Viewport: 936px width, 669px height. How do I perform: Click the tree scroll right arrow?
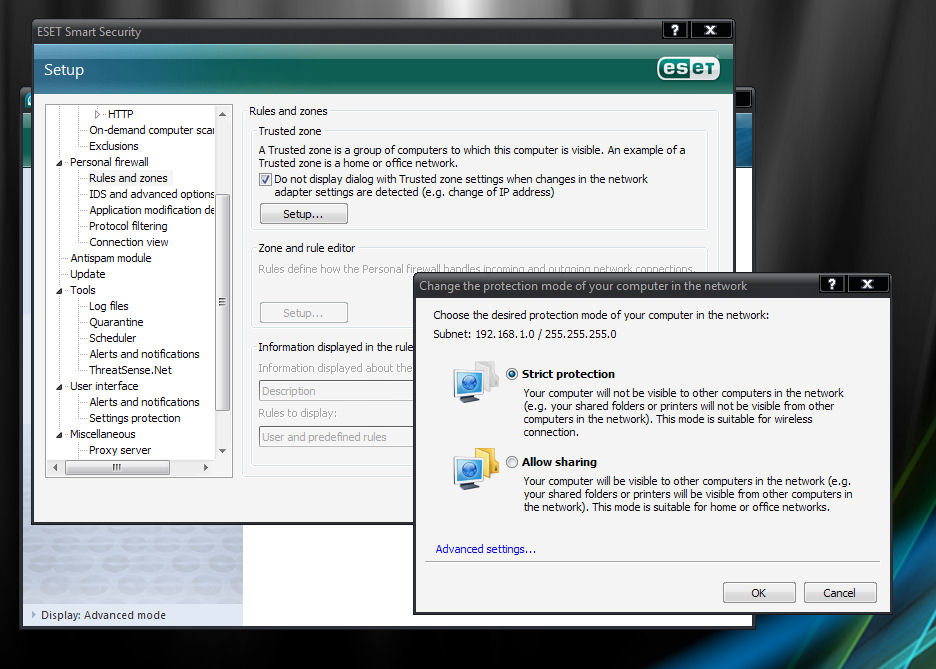pos(206,468)
